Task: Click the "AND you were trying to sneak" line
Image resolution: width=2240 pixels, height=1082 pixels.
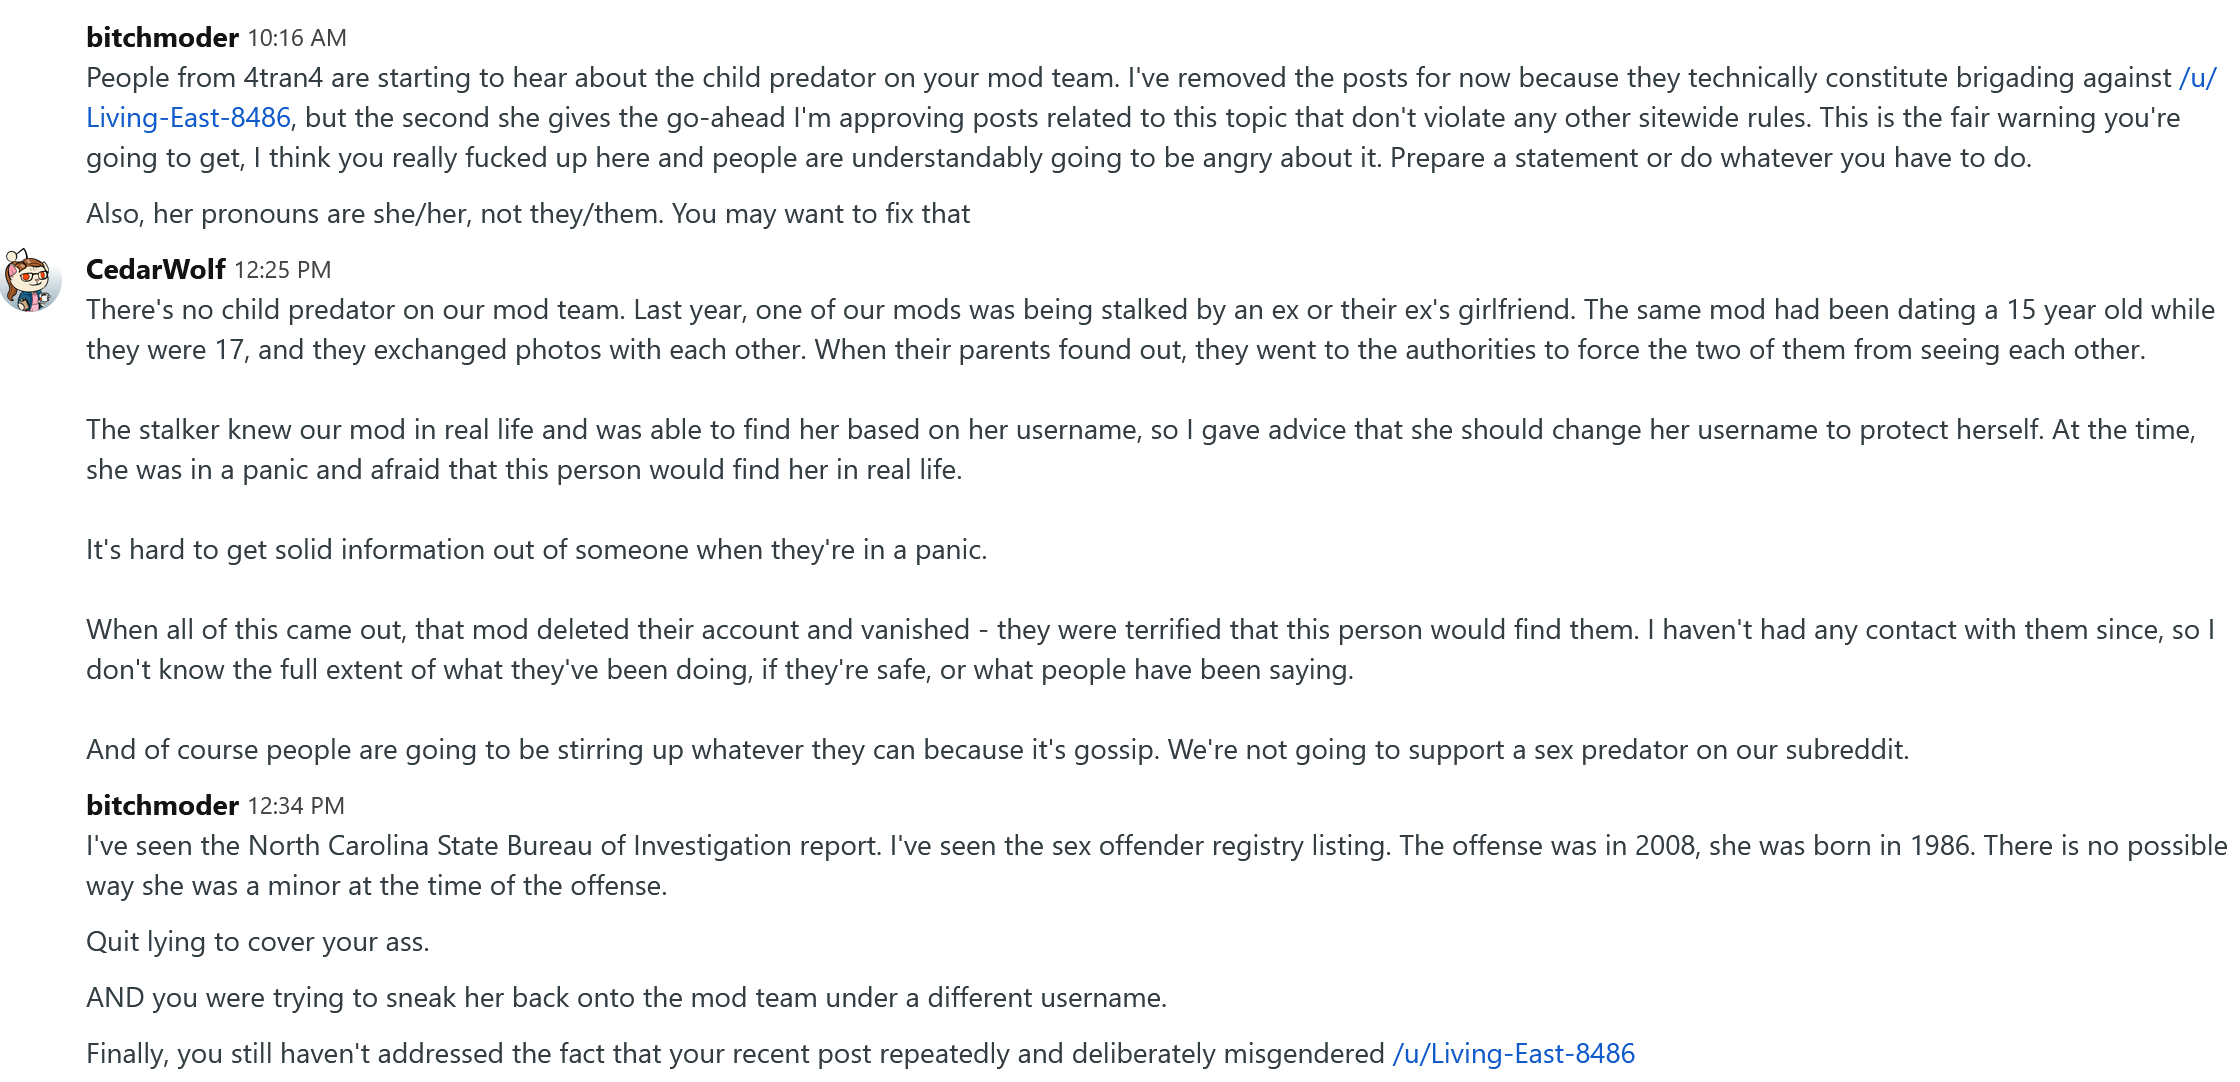Action: pos(626,998)
